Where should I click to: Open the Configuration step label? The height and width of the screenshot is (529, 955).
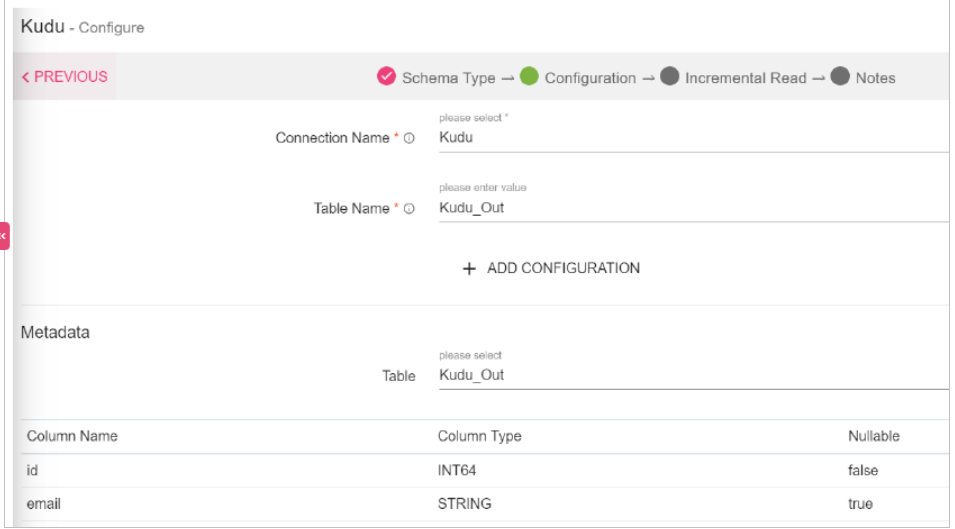590,78
